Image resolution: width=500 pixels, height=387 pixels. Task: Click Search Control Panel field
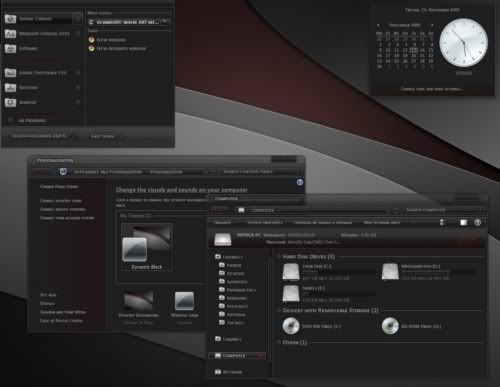pos(262,172)
